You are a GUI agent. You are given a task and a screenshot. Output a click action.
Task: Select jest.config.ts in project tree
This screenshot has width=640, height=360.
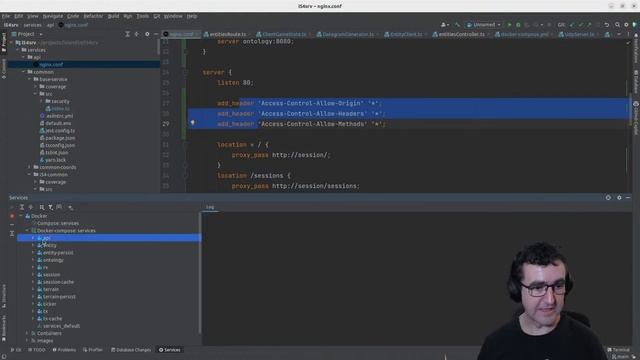(x=57, y=131)
